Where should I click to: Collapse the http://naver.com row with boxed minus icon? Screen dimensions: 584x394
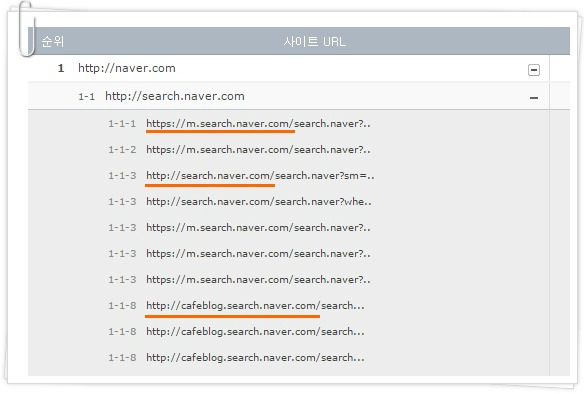click(x=534, y=70)
